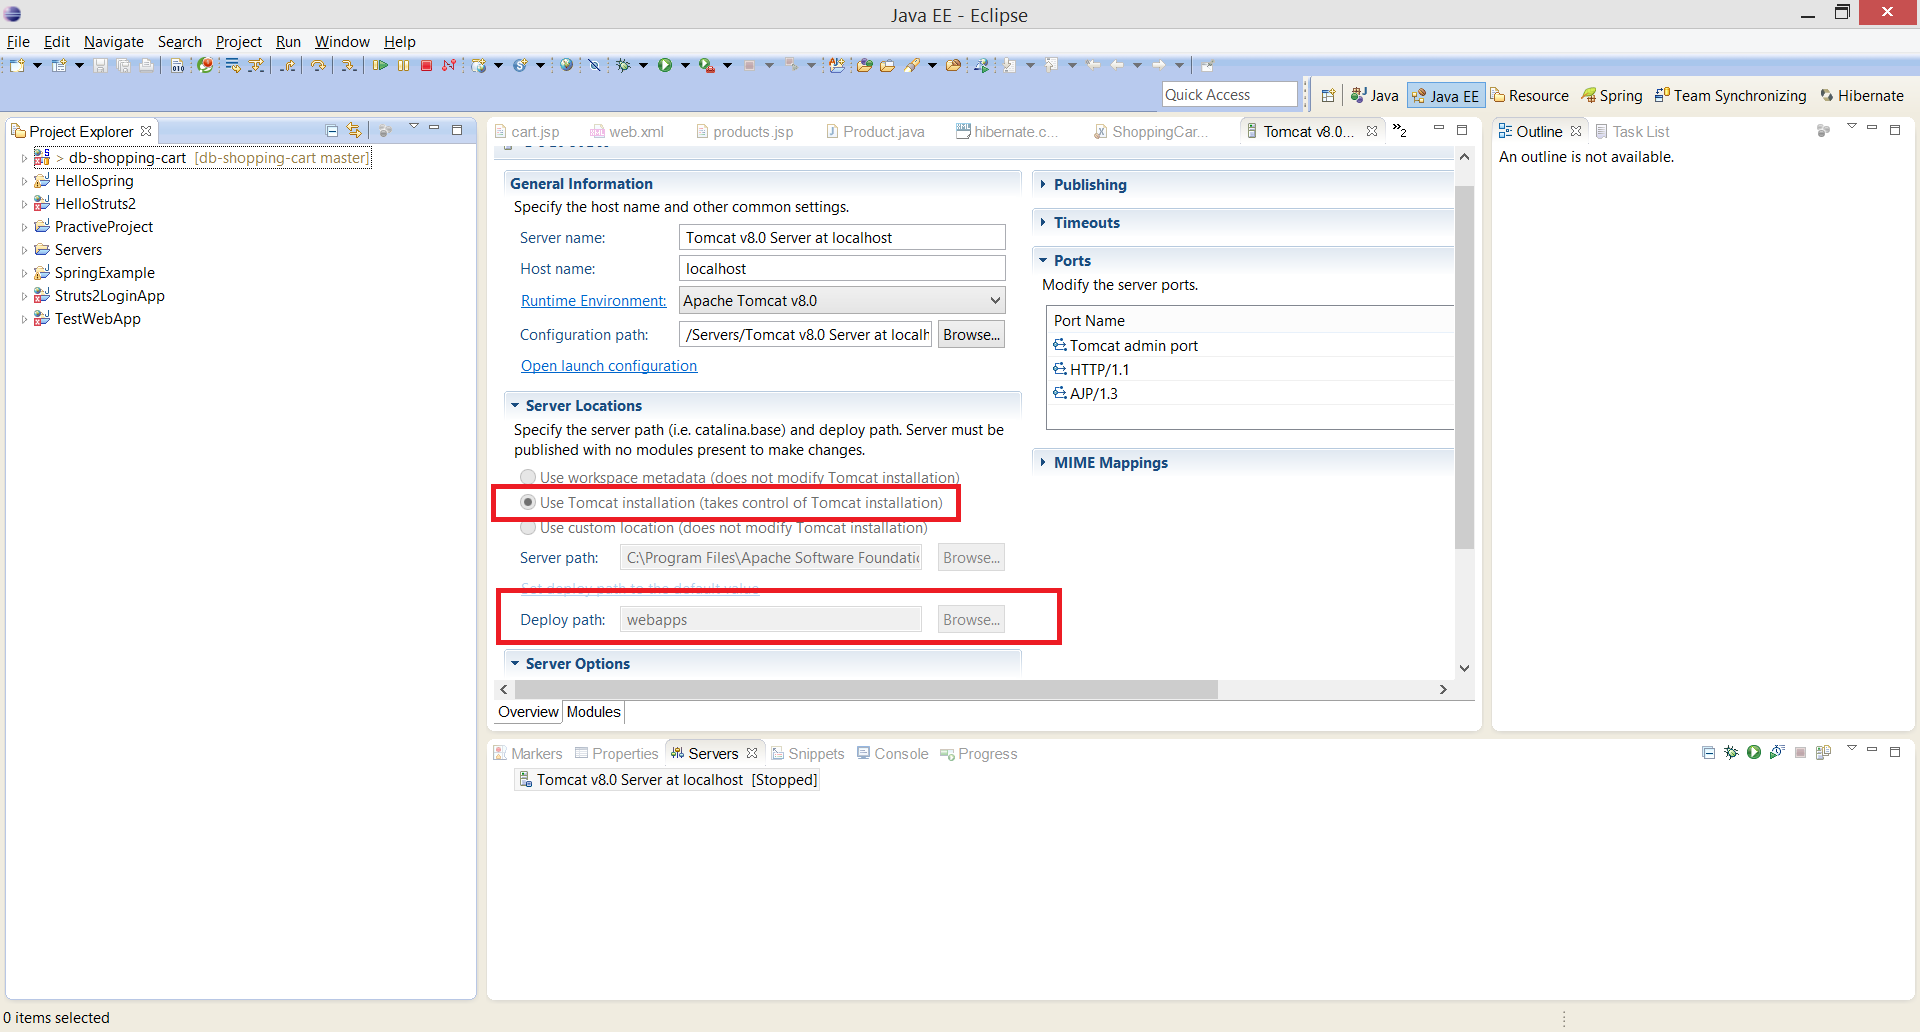The height and width of the screenshot is (1032, 1920).
Task: Click the Host name input field
Action: pyautogui.click(x=842, y=268)
